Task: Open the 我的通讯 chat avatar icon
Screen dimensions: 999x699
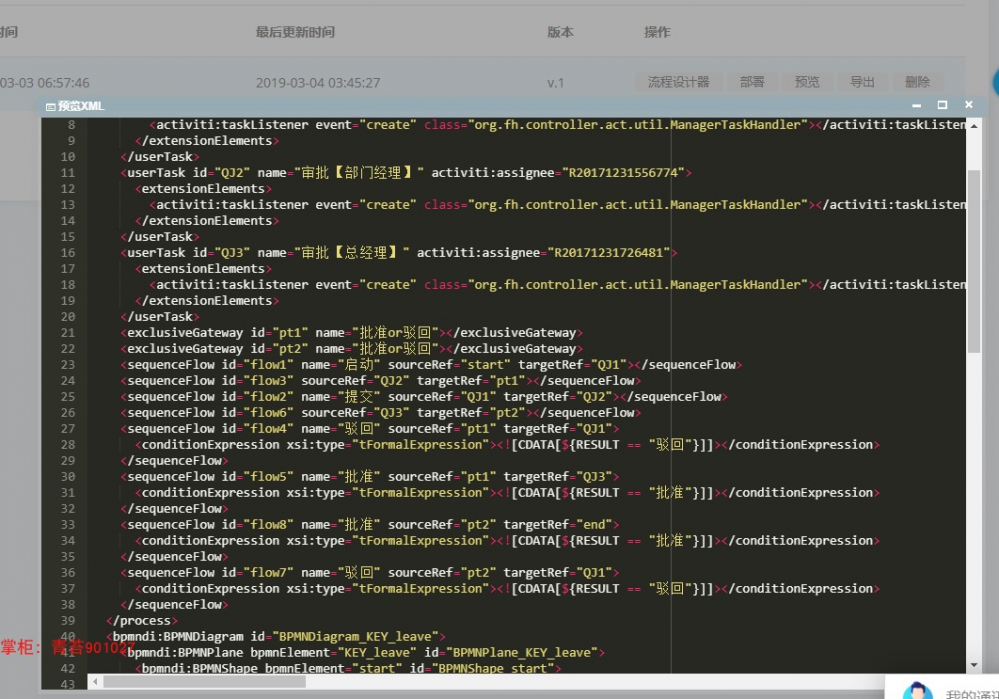Action: (x=918, y=688)
